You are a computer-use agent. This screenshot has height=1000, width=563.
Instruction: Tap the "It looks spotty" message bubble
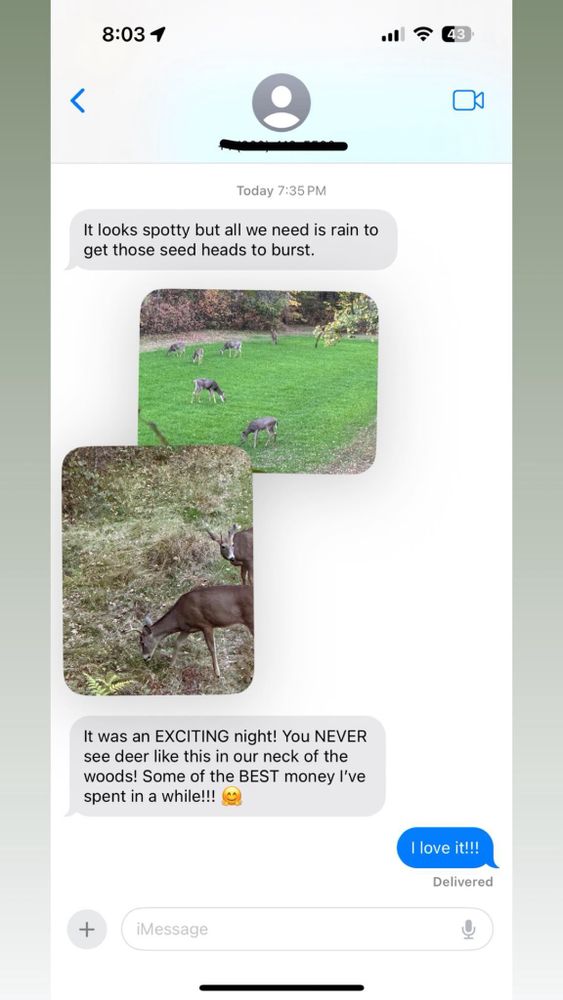pyautogui.click(x=231, y=240)
